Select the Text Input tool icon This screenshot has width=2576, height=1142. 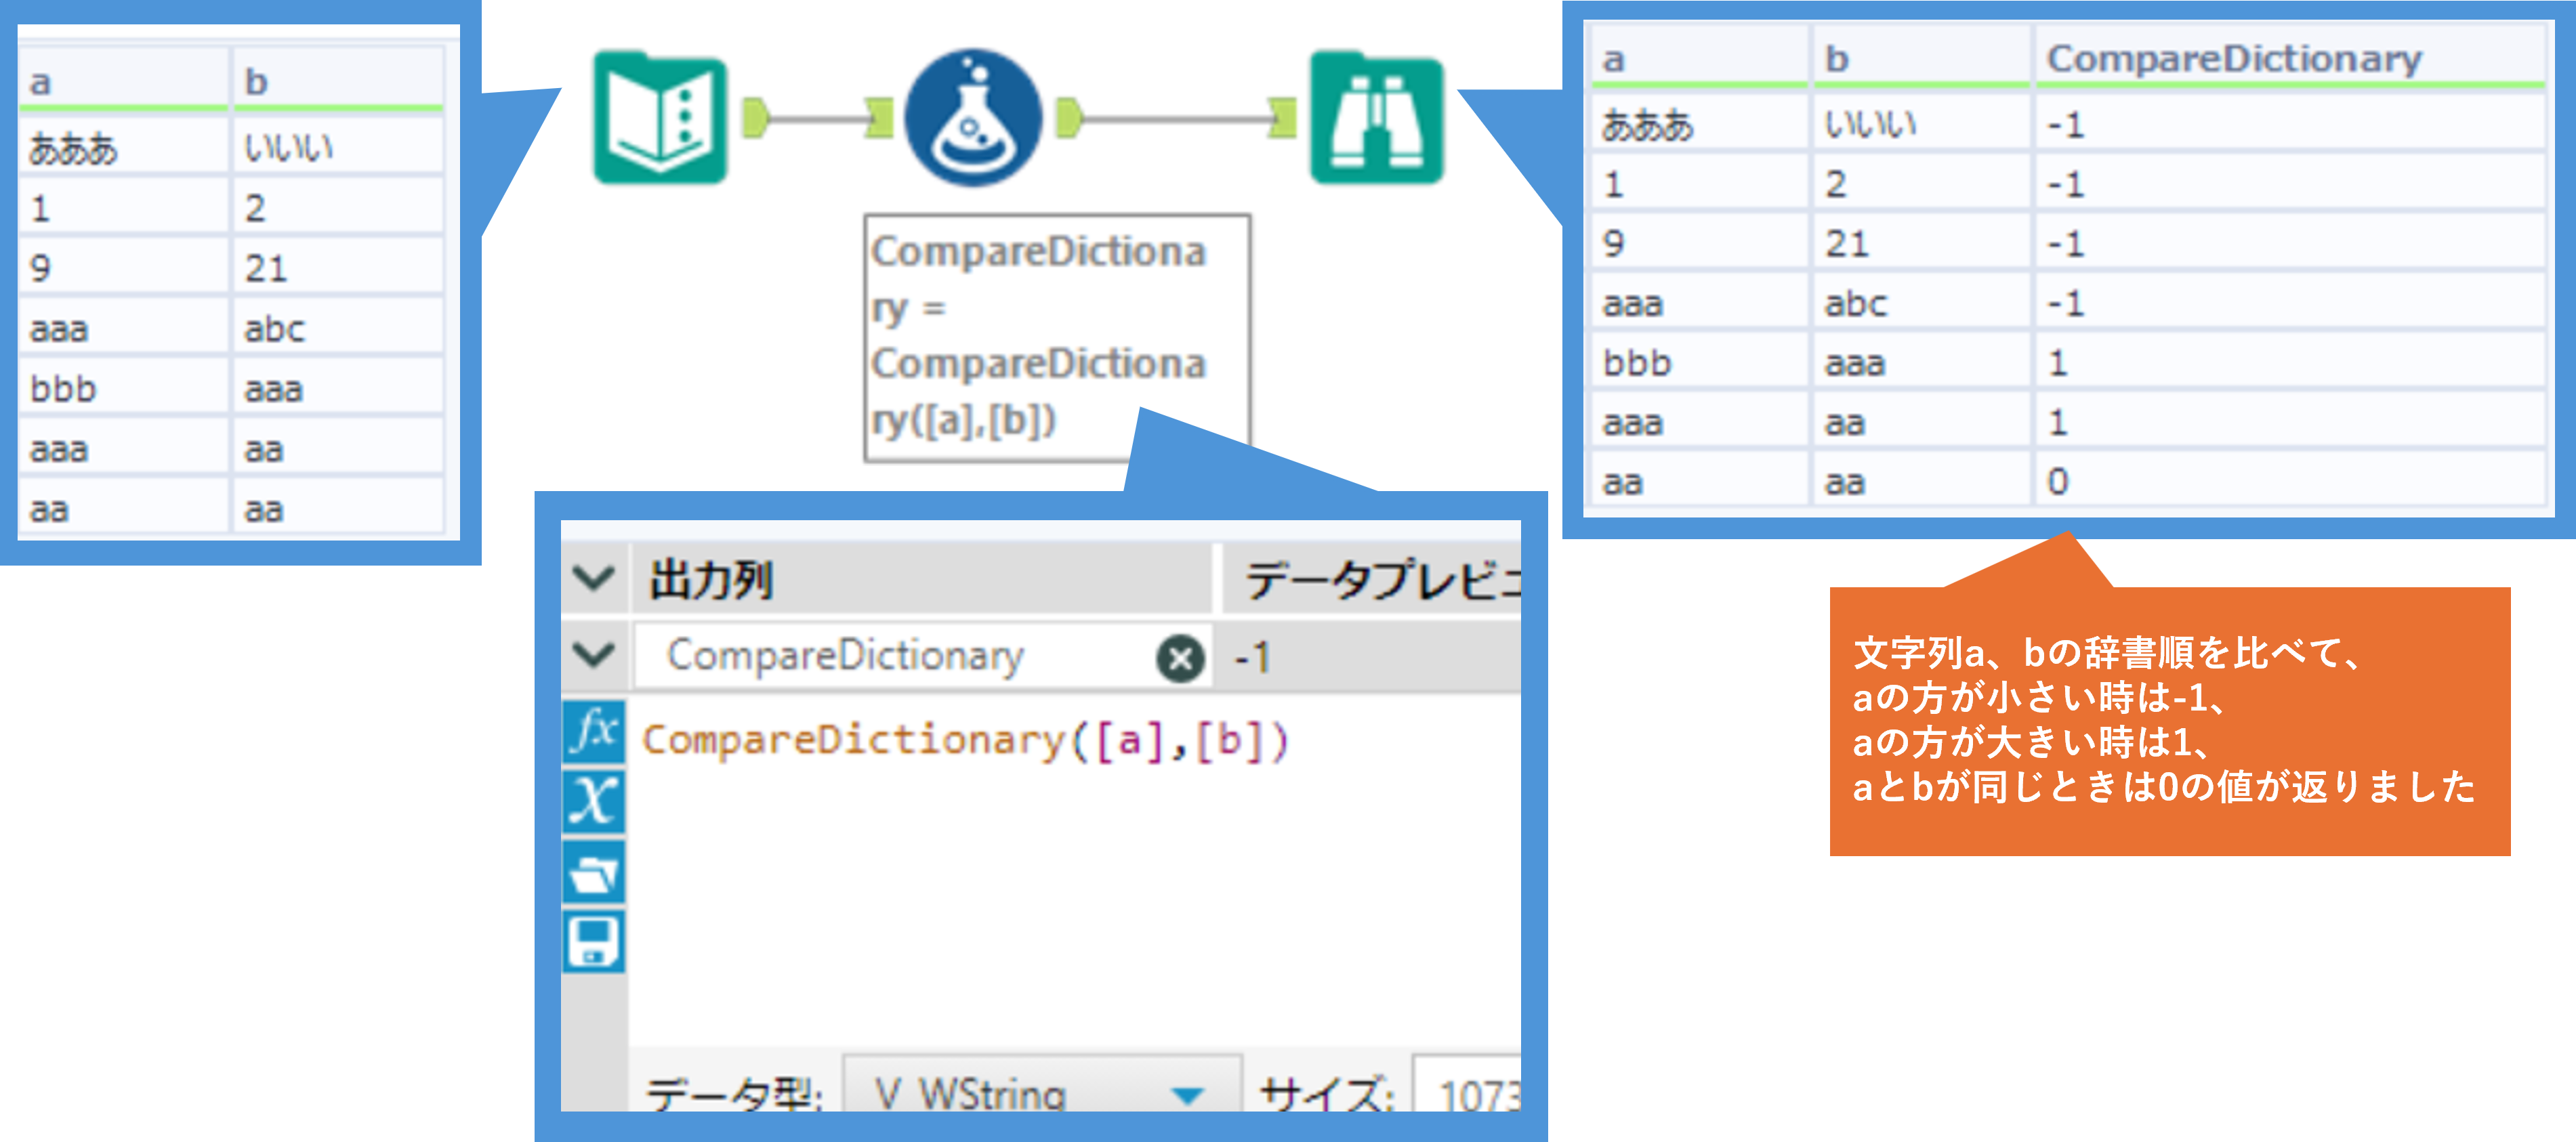660,118
